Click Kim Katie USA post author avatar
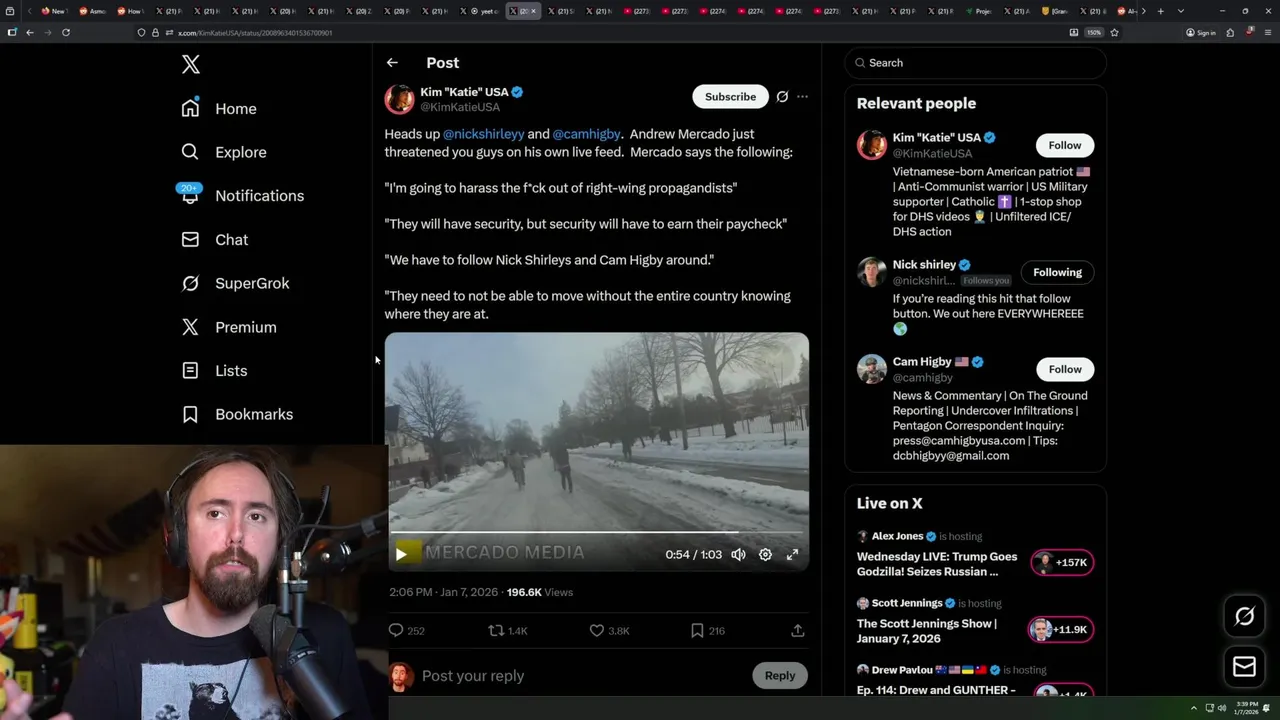Screen dimensions: 1280x720 pyautogui.click(x=400, y=100)
